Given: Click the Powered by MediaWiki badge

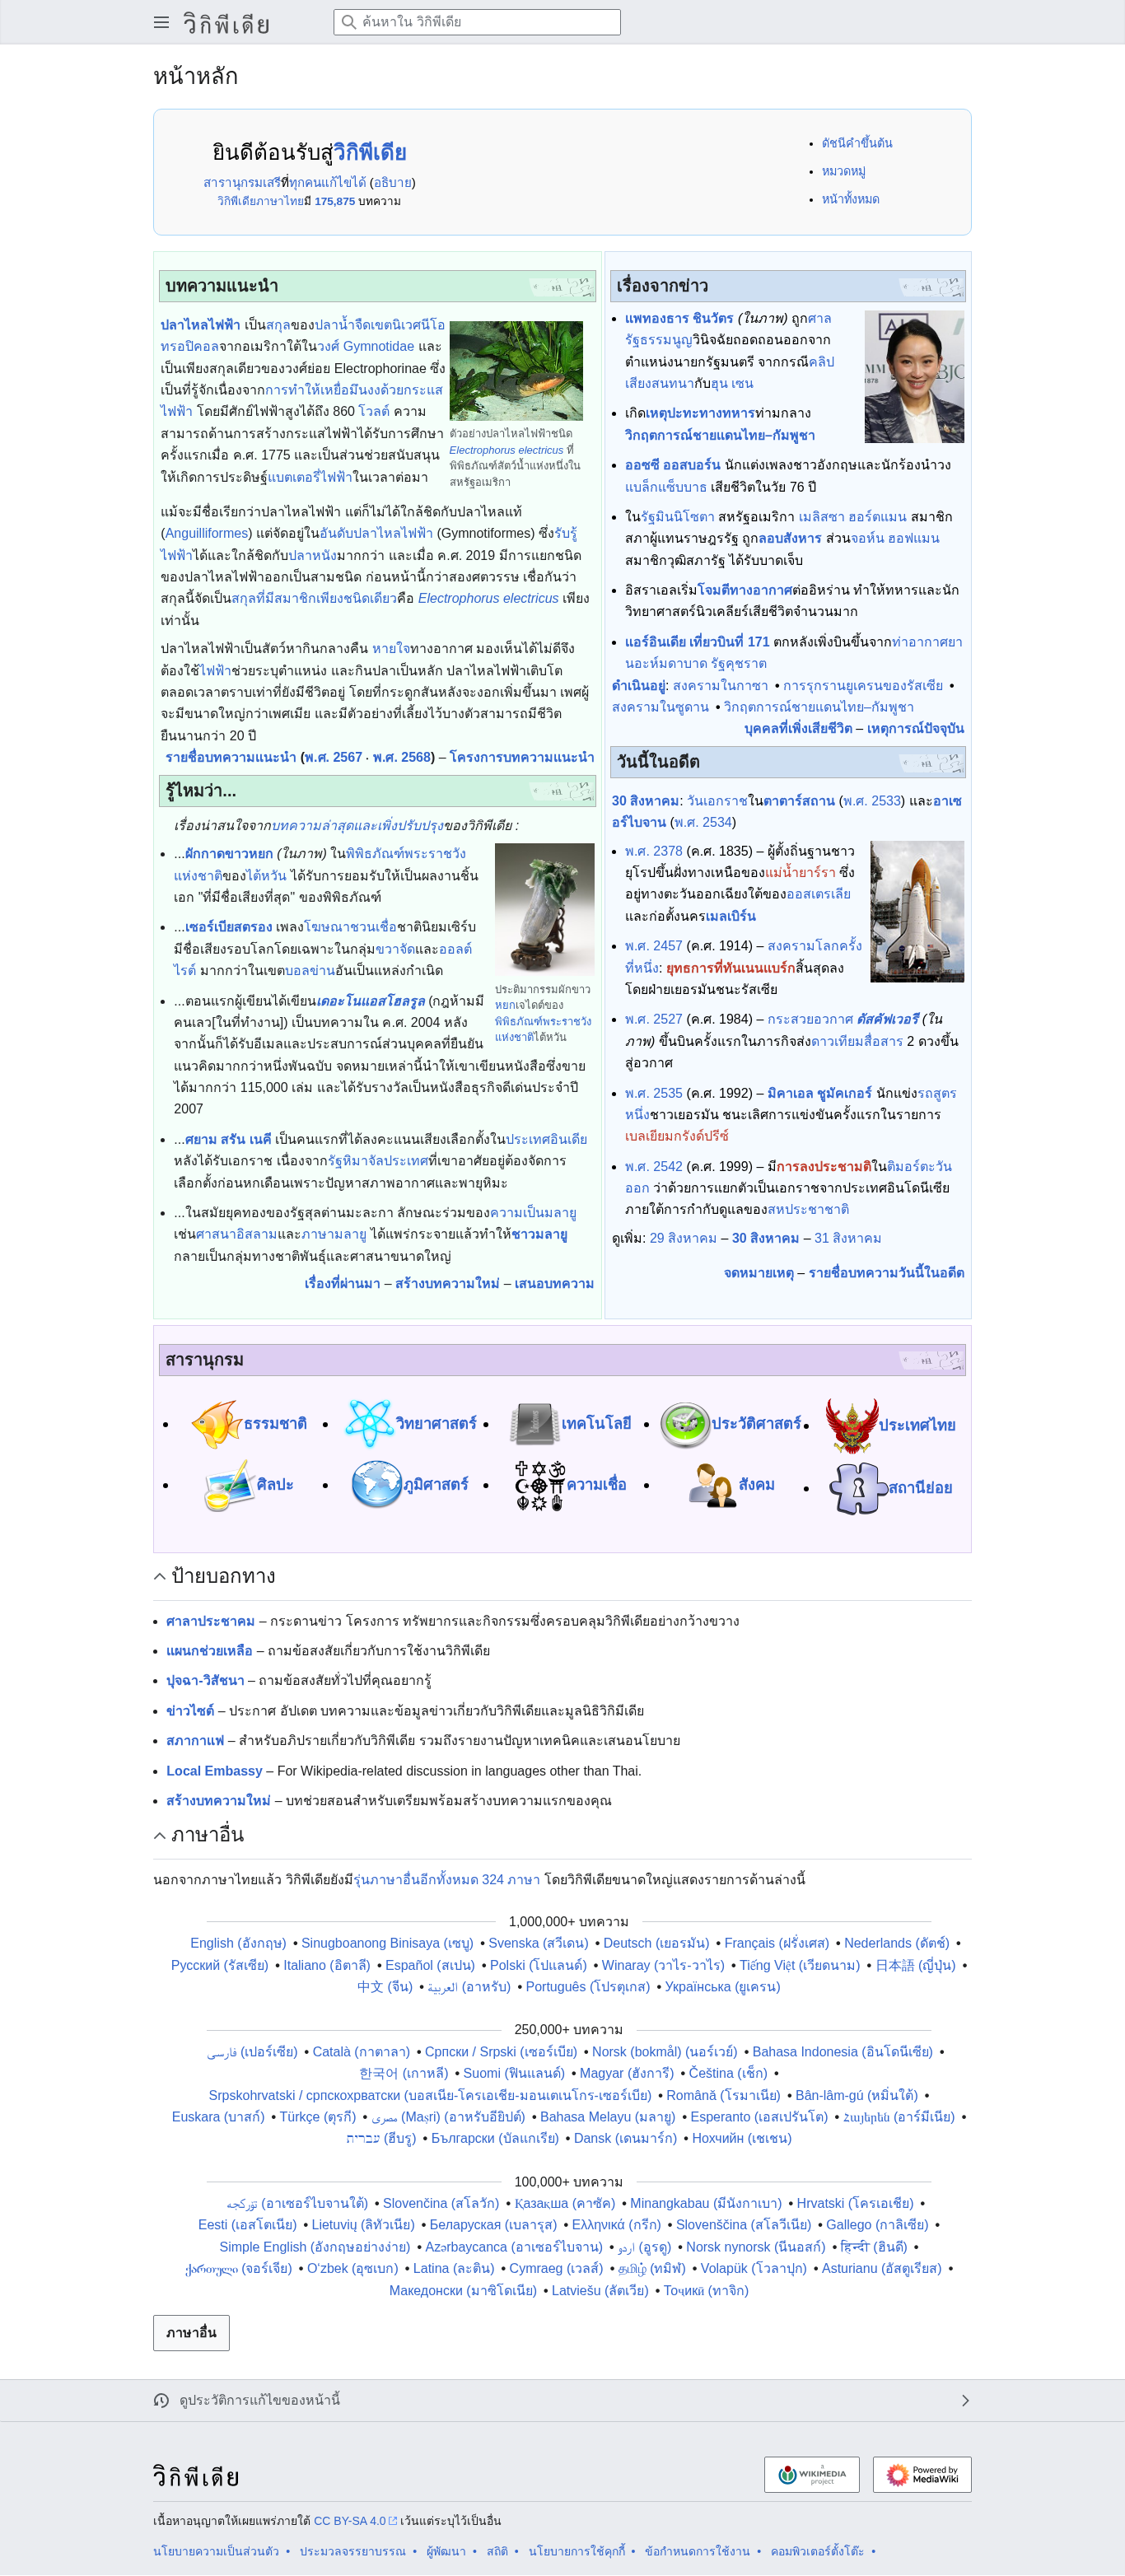Looking at the screenshot, I should point(921,2474).
